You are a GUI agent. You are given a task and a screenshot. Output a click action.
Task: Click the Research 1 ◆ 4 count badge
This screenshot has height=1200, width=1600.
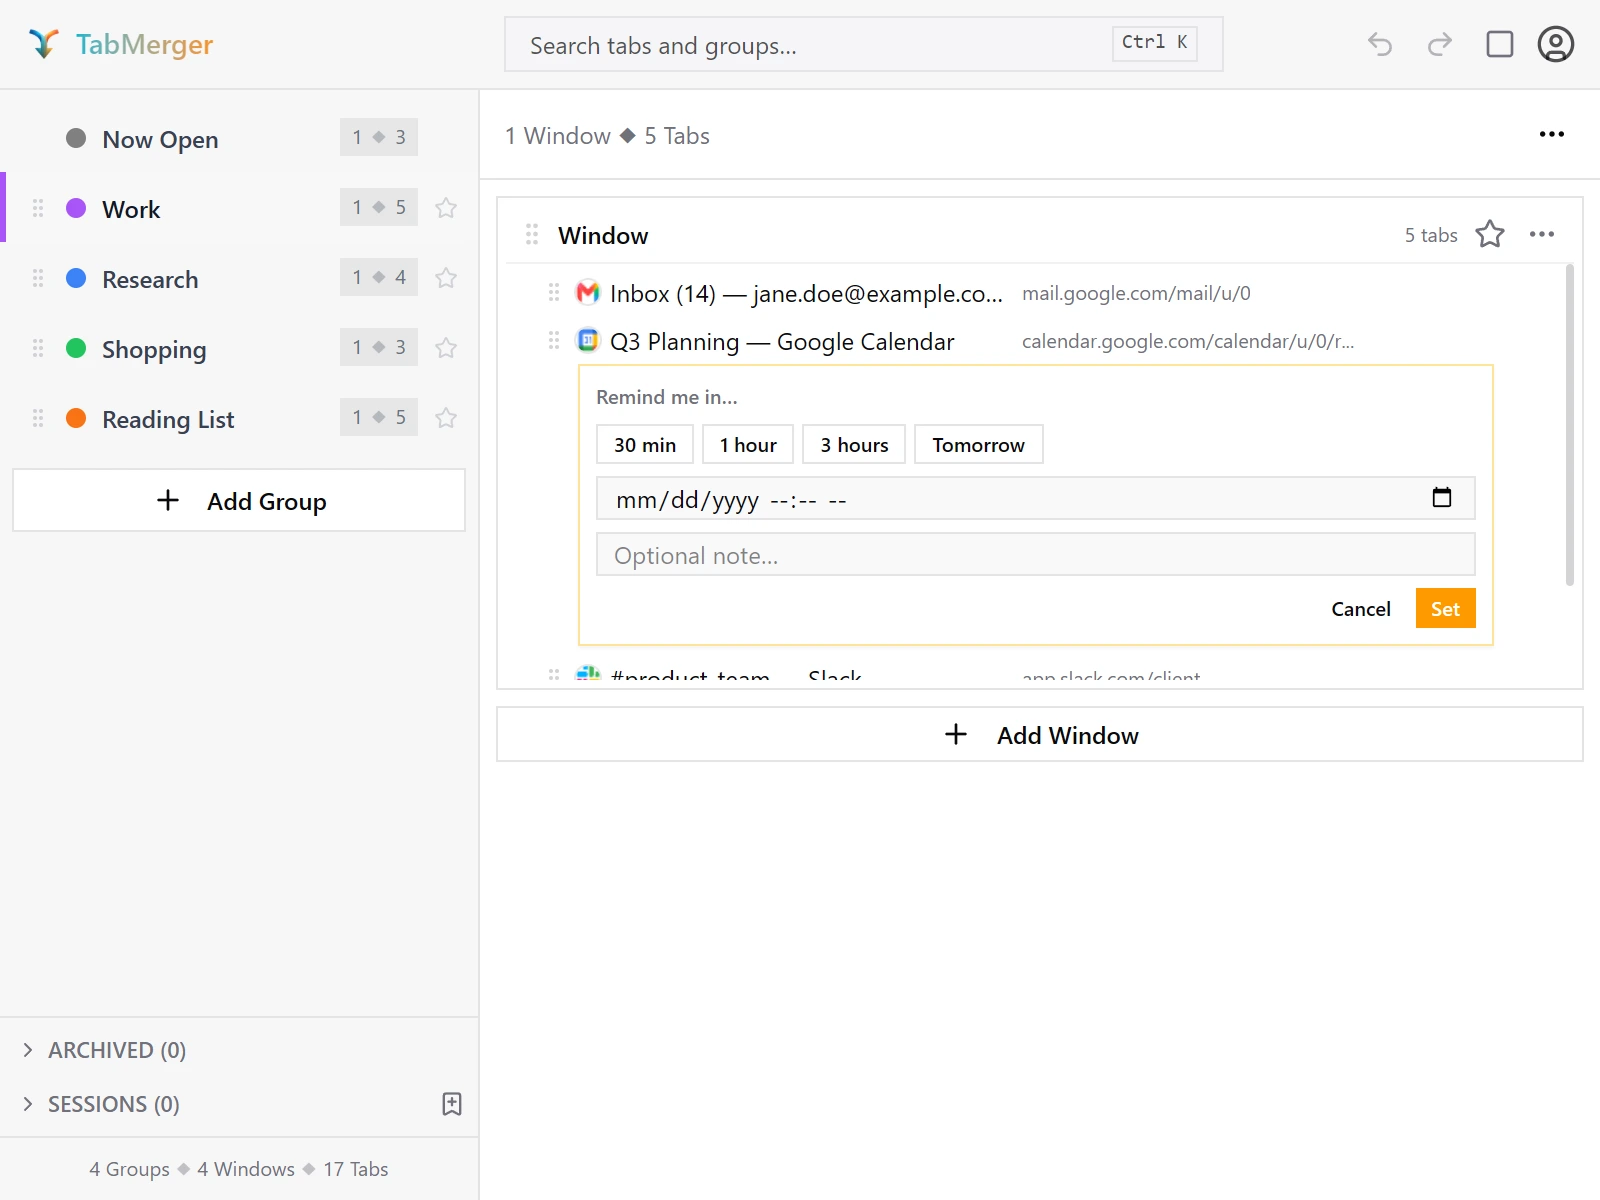(379, 277)
